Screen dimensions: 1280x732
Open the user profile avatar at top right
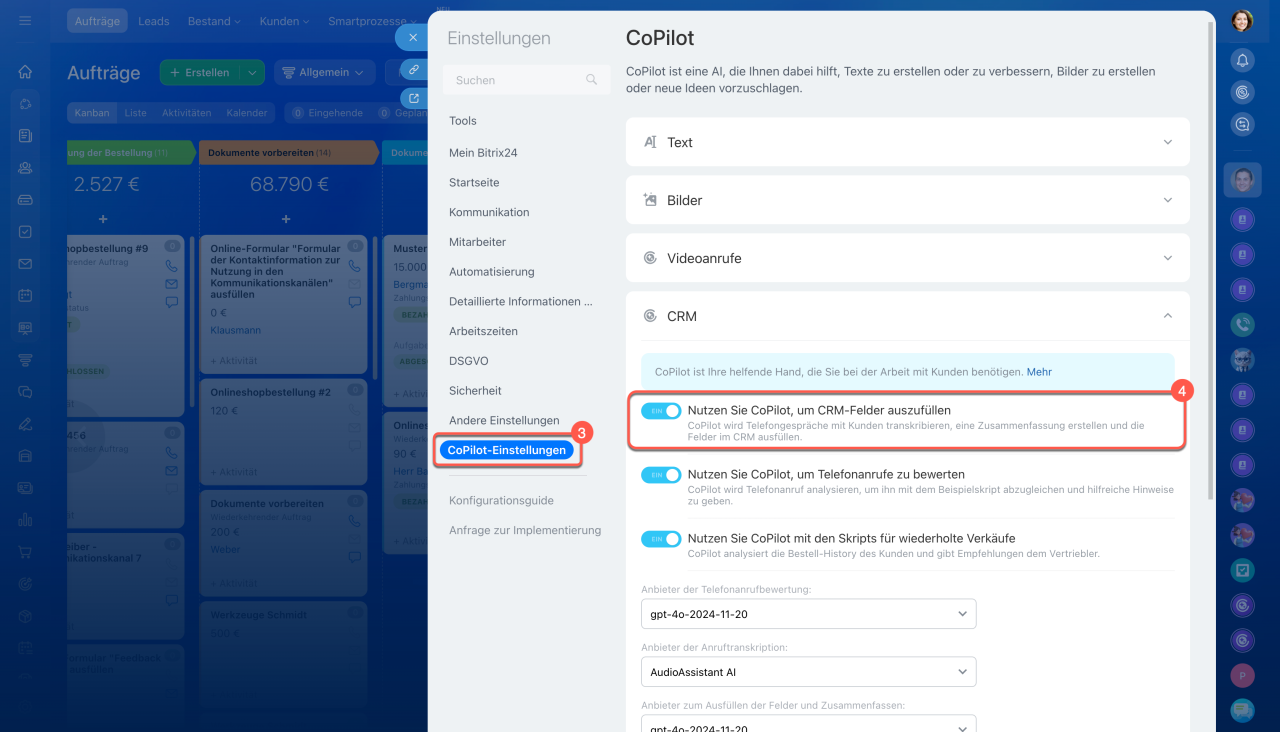[1242, 20]
